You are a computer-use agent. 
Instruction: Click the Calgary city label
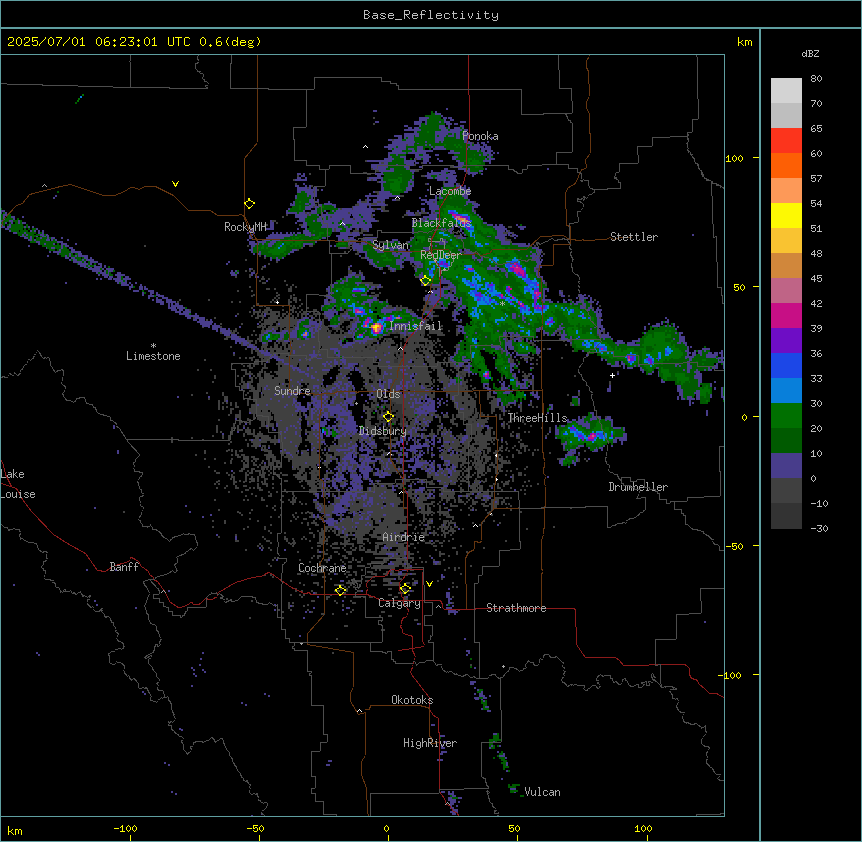coord(400,603)
